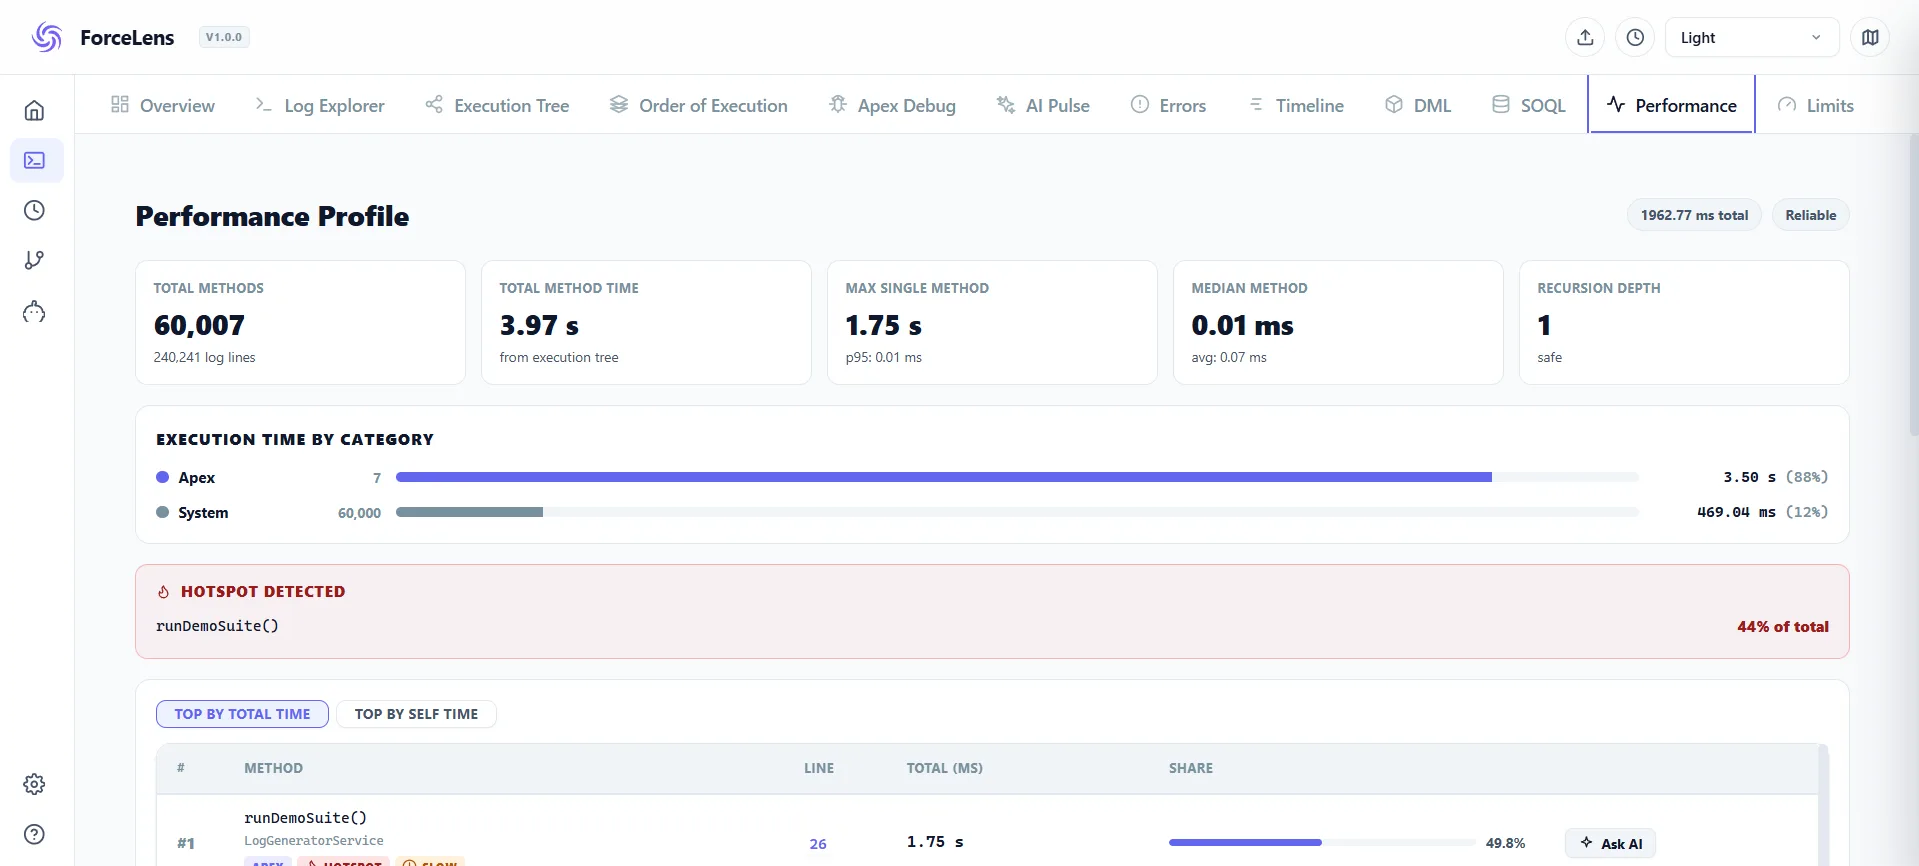The height and width of the screenshot is (866, 1919).
Task: Open settings gear in the sidebar
Action: point(34,784)
